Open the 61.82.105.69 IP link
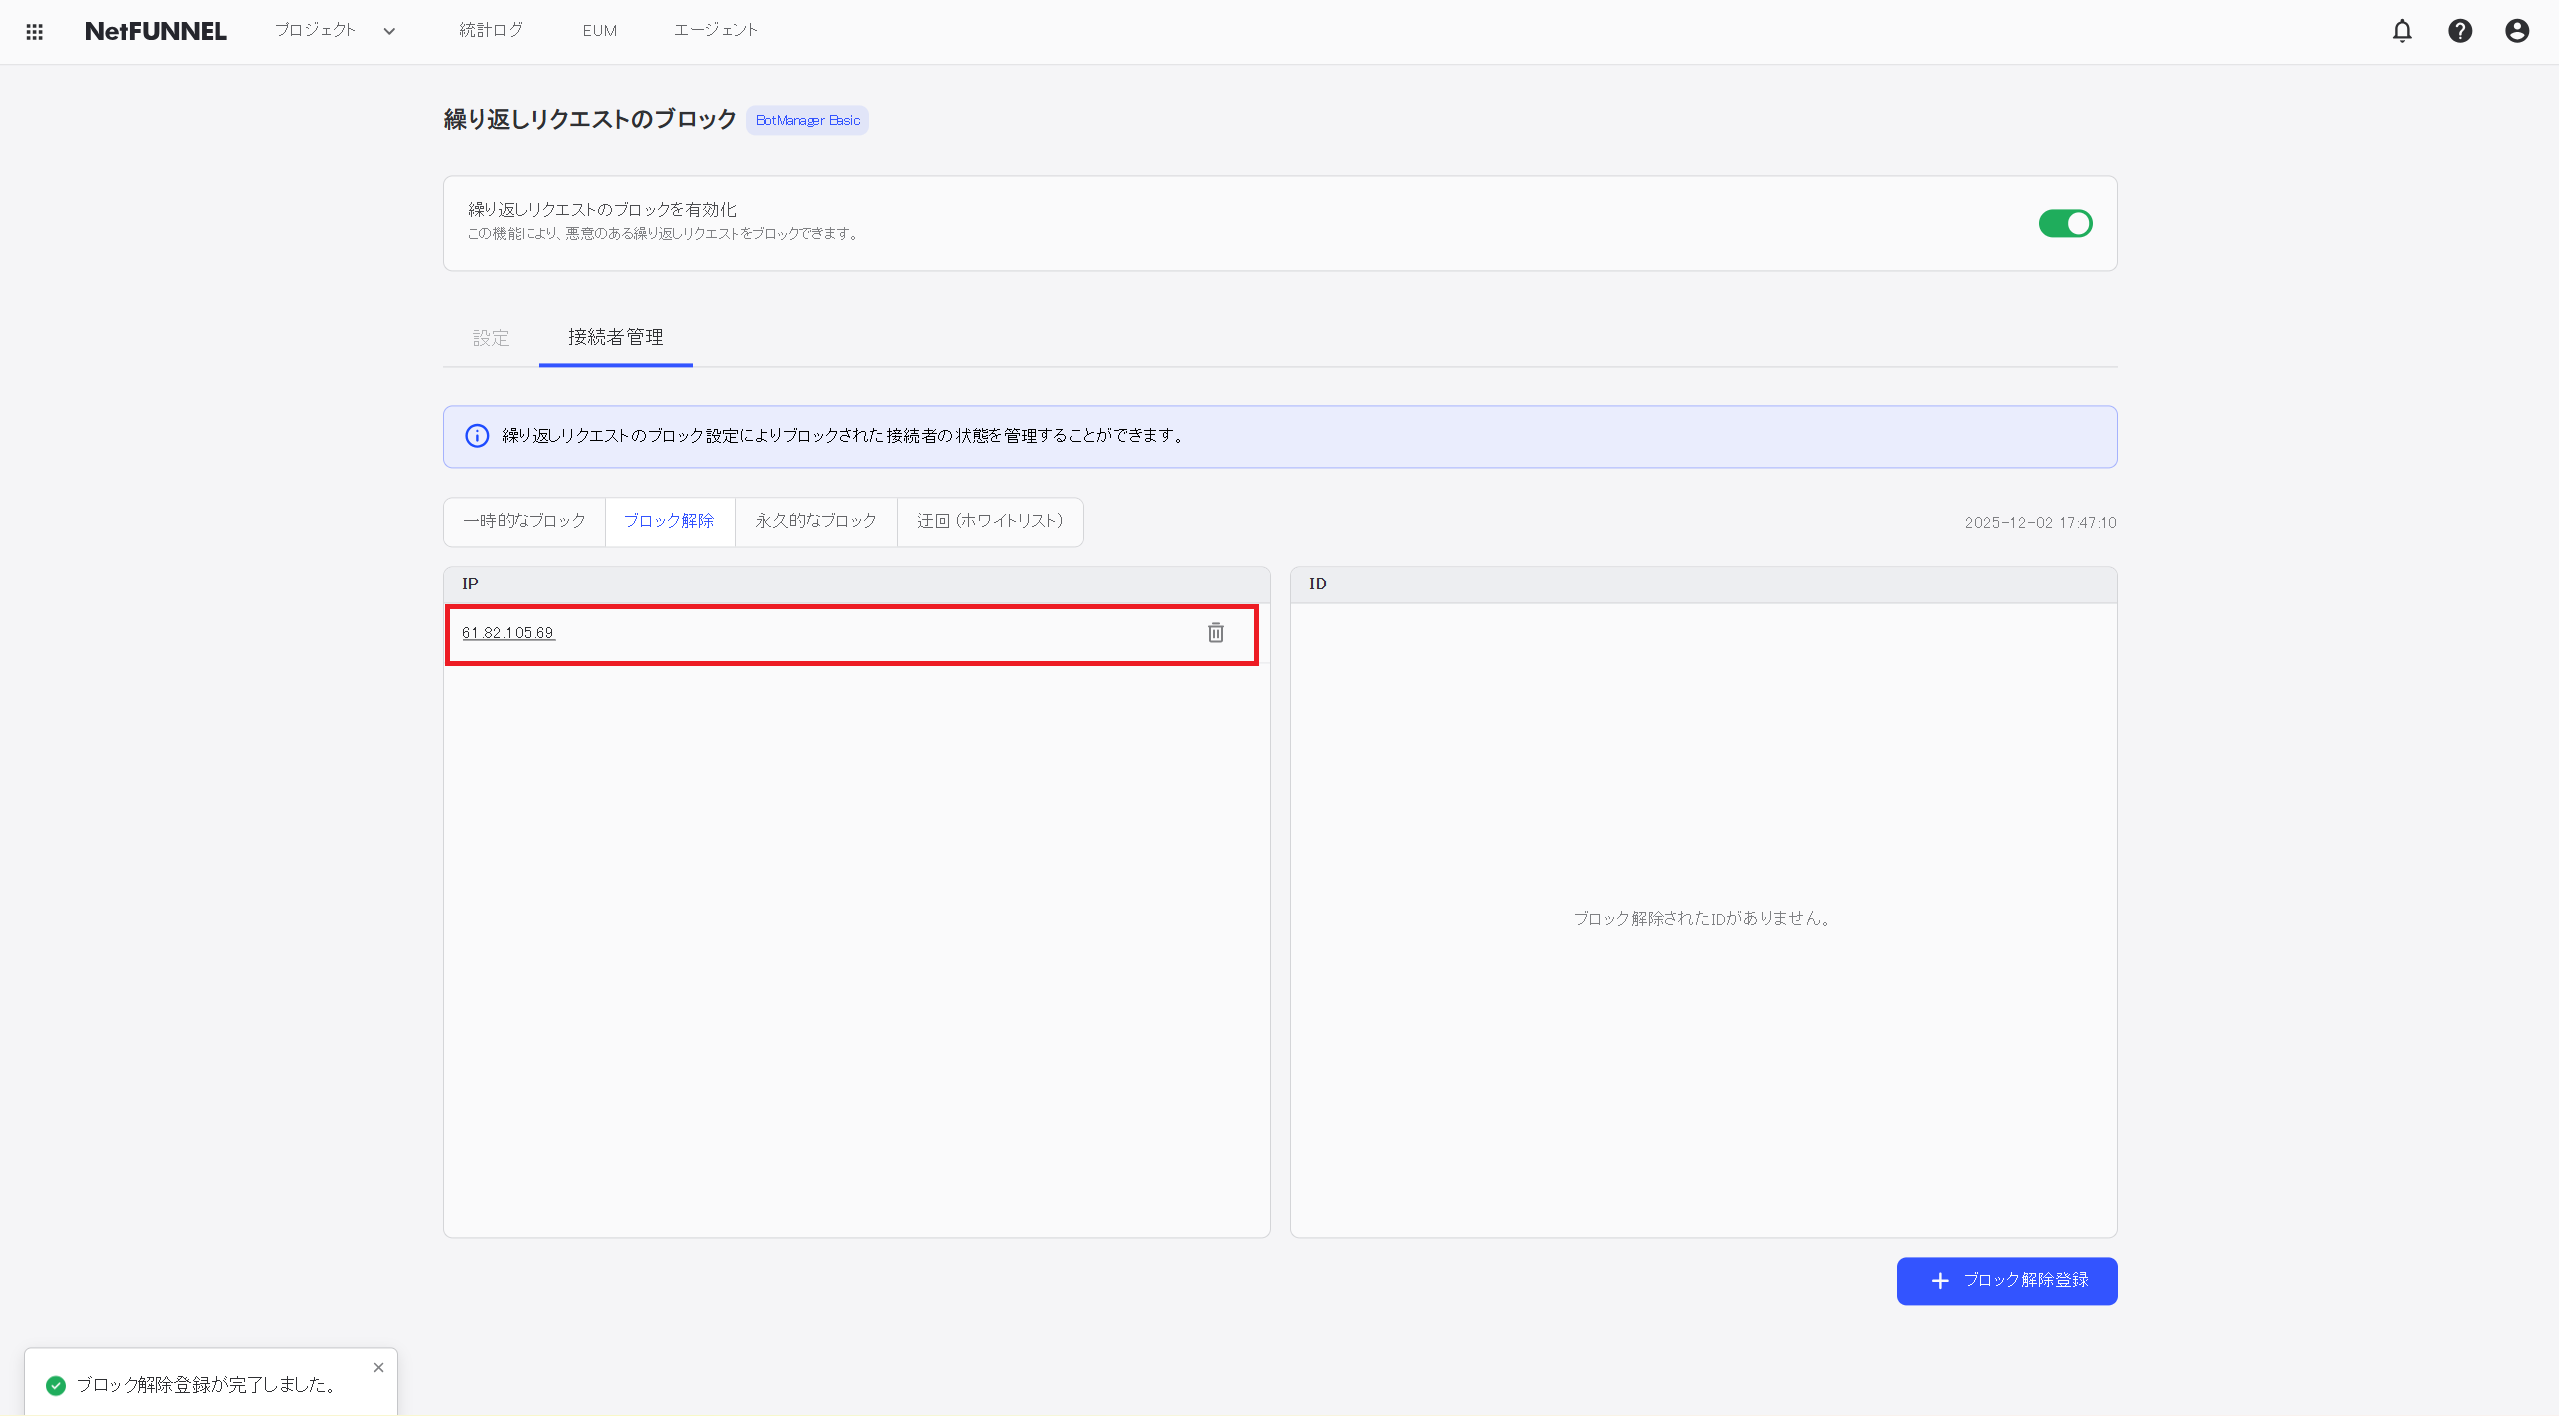 (508, 633)
